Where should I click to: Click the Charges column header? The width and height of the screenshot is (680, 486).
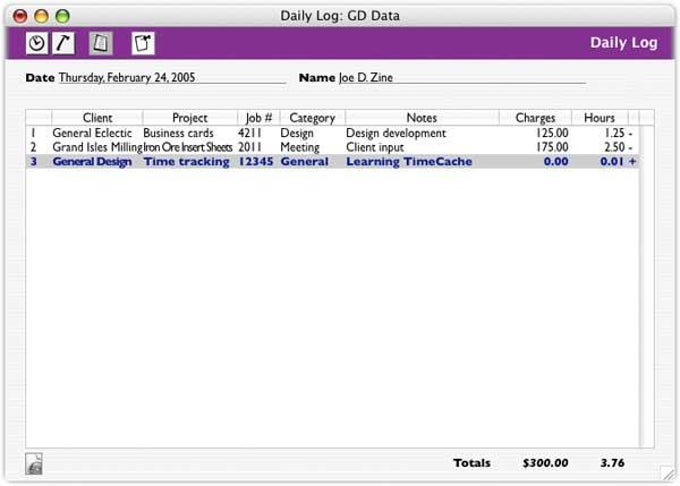click(535, 118)
